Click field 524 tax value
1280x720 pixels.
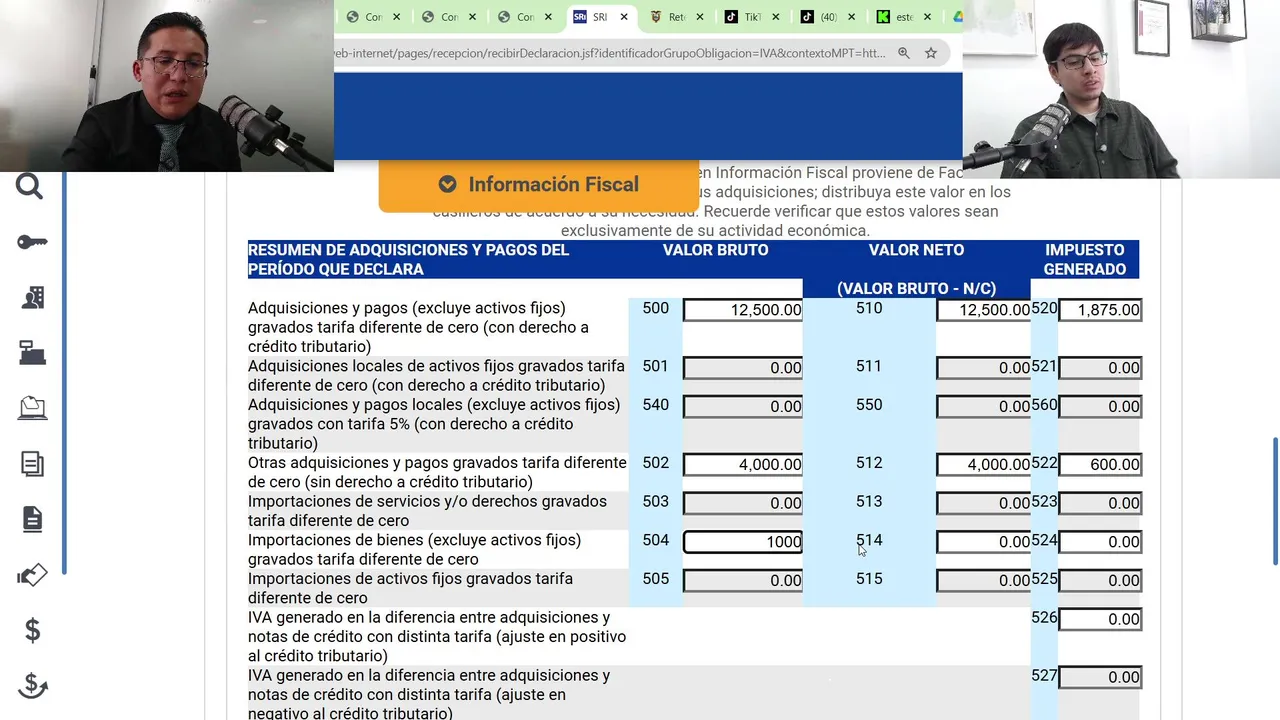[1100, 542]
